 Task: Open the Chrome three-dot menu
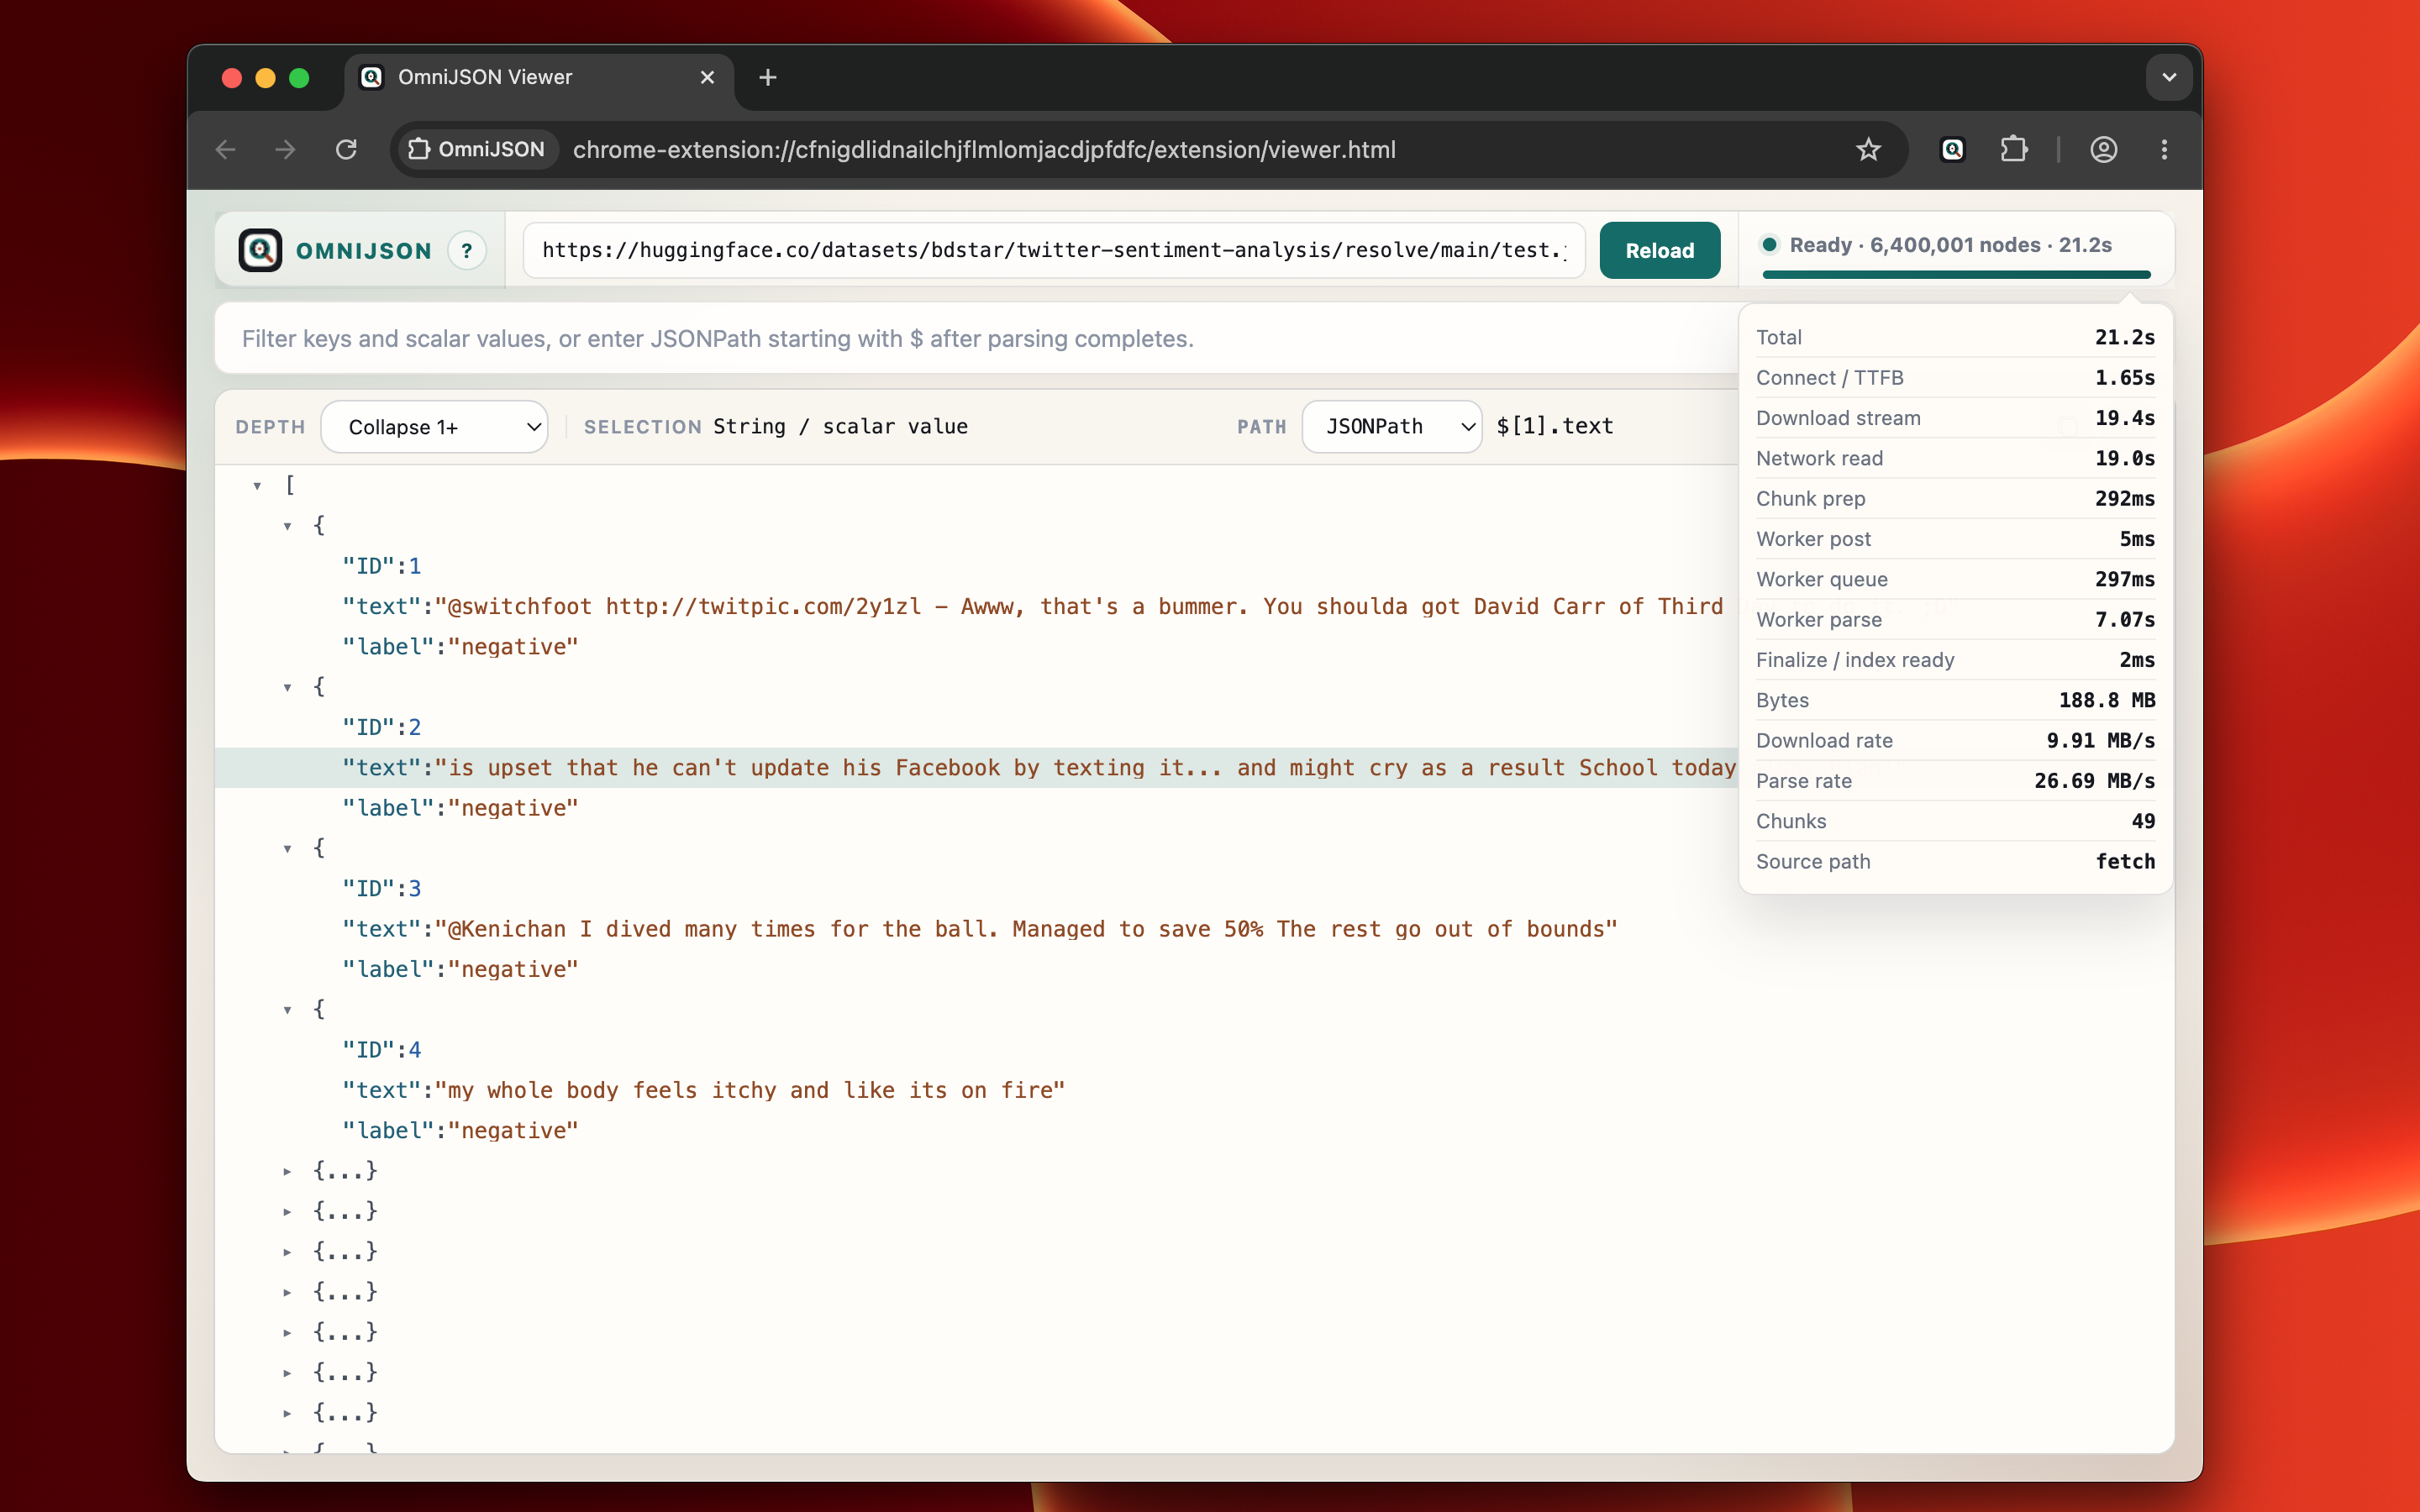2164,150
